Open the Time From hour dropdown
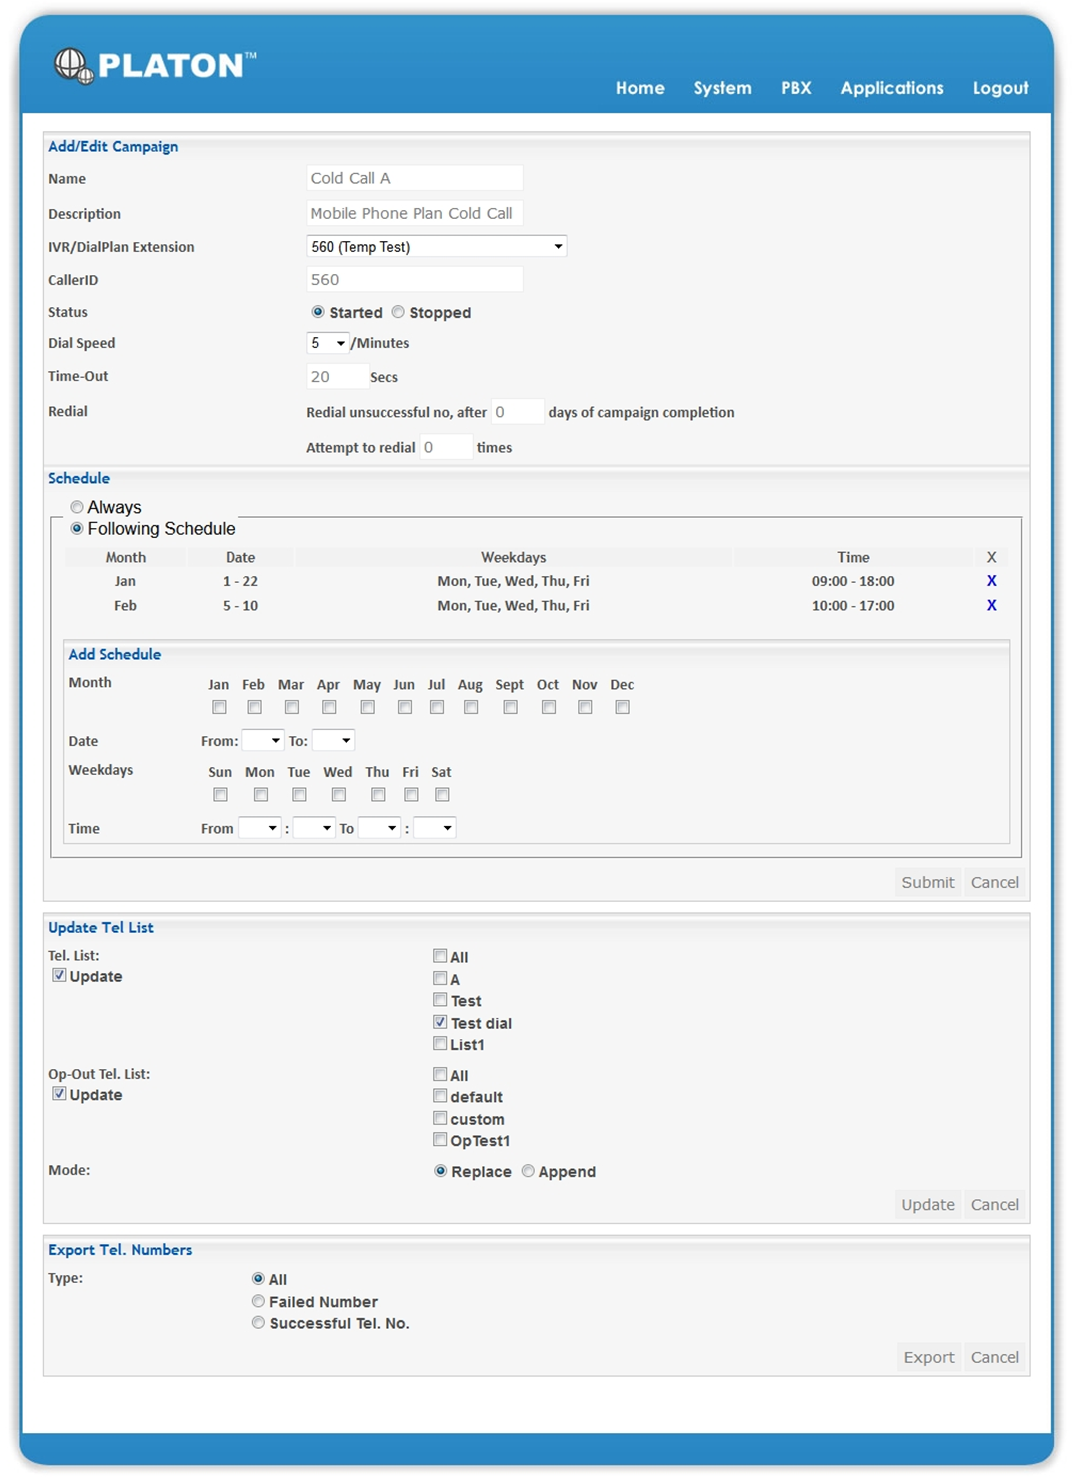Viewport: 1081px width, 1478px height. coord(260,828)
